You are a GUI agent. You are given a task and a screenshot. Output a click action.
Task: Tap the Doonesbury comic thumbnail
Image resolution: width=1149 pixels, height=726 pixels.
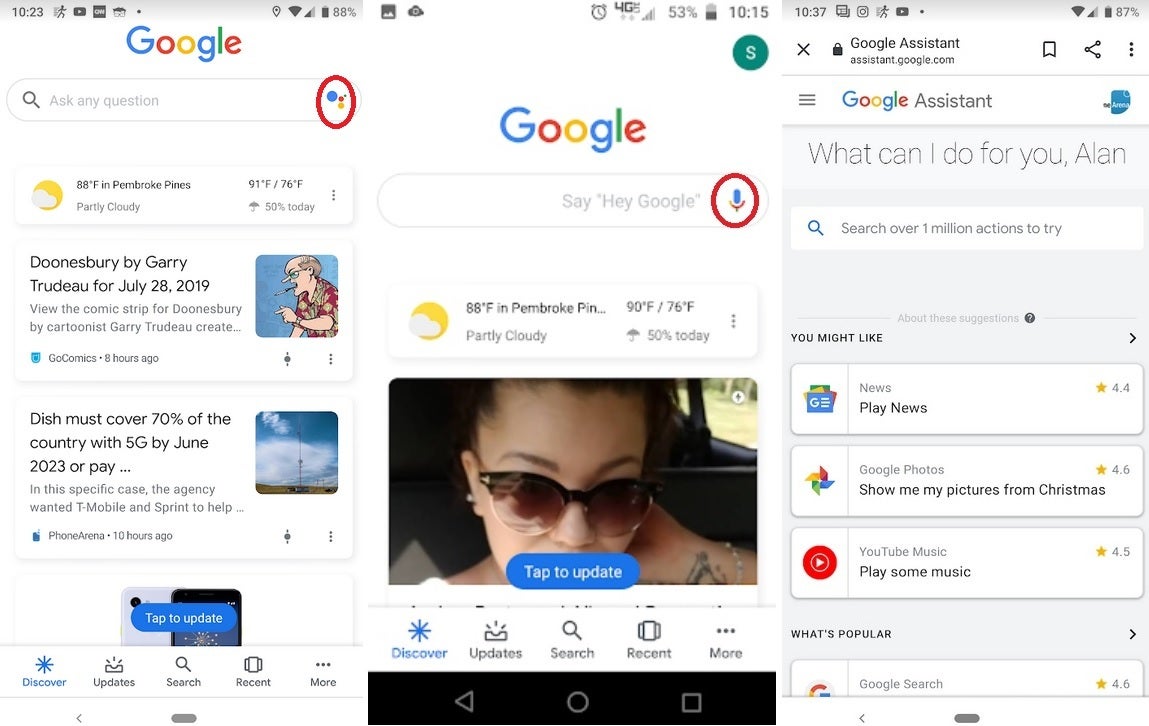click(297, 296)
